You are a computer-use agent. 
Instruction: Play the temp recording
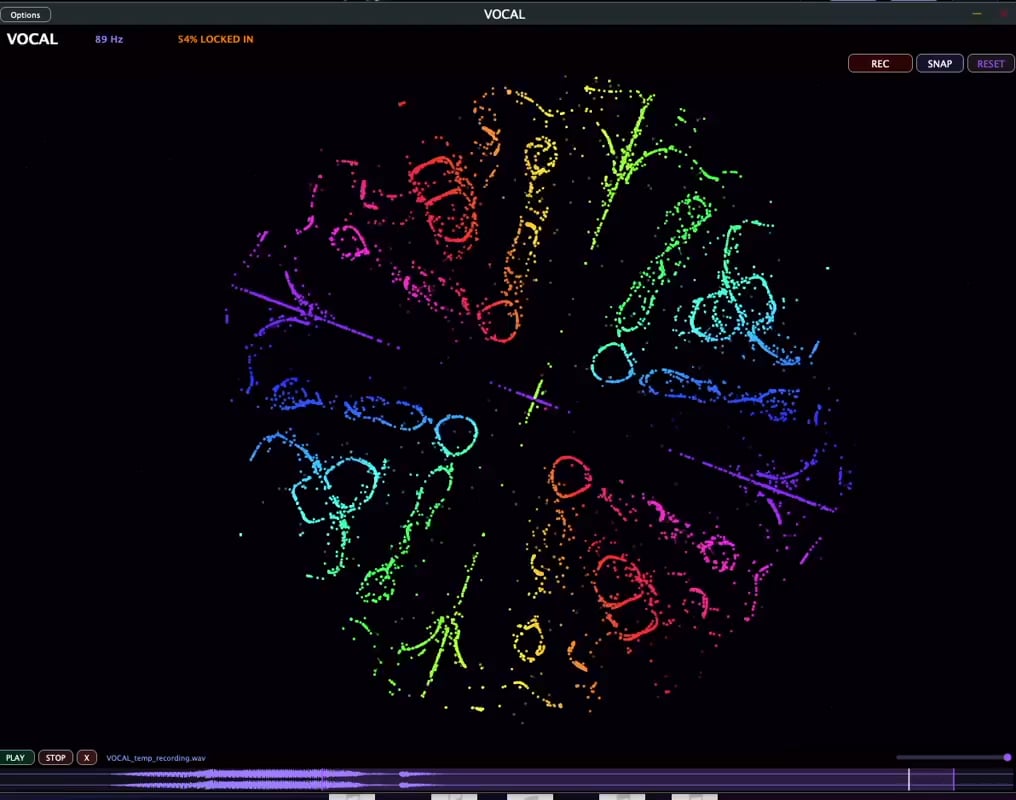(x=16, y=757)
